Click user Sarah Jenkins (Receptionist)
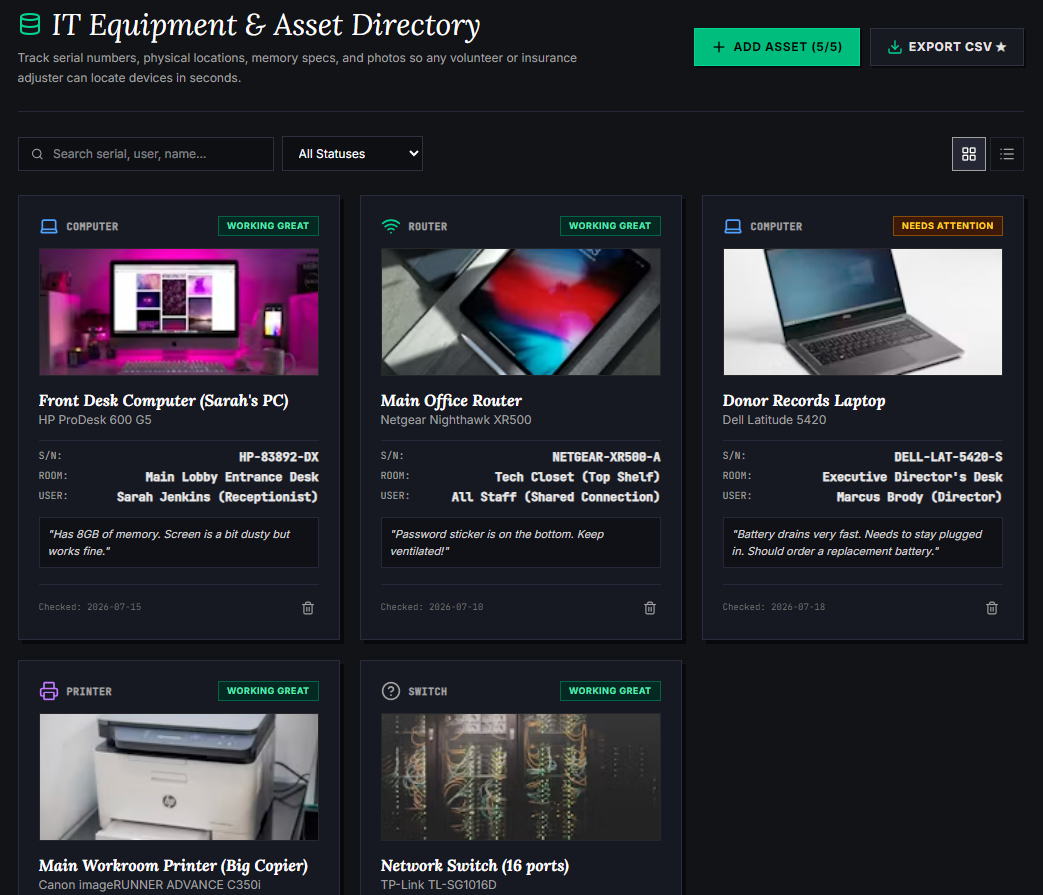Viewport: 1043px width, 895px height. [218, 497]
